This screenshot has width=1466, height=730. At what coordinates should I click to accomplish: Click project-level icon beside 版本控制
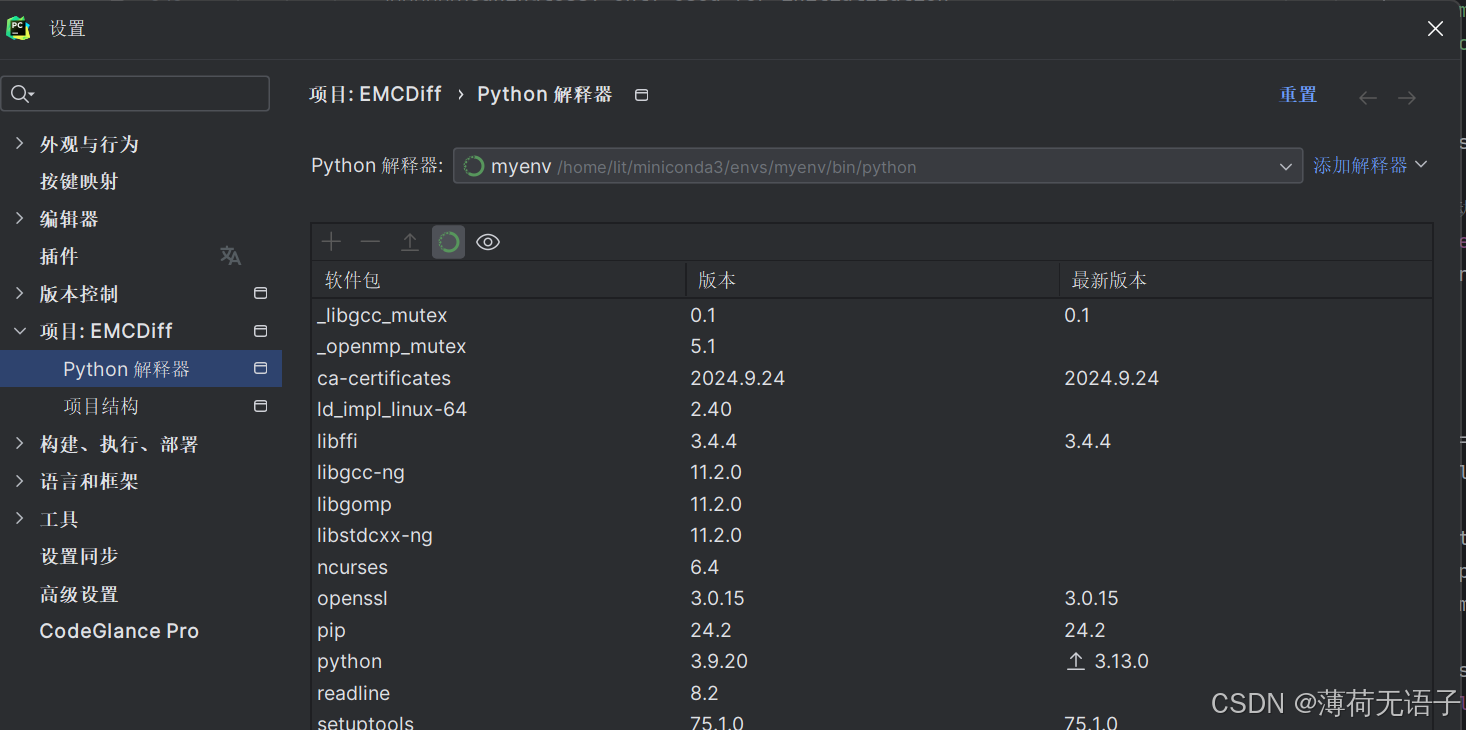261,293
